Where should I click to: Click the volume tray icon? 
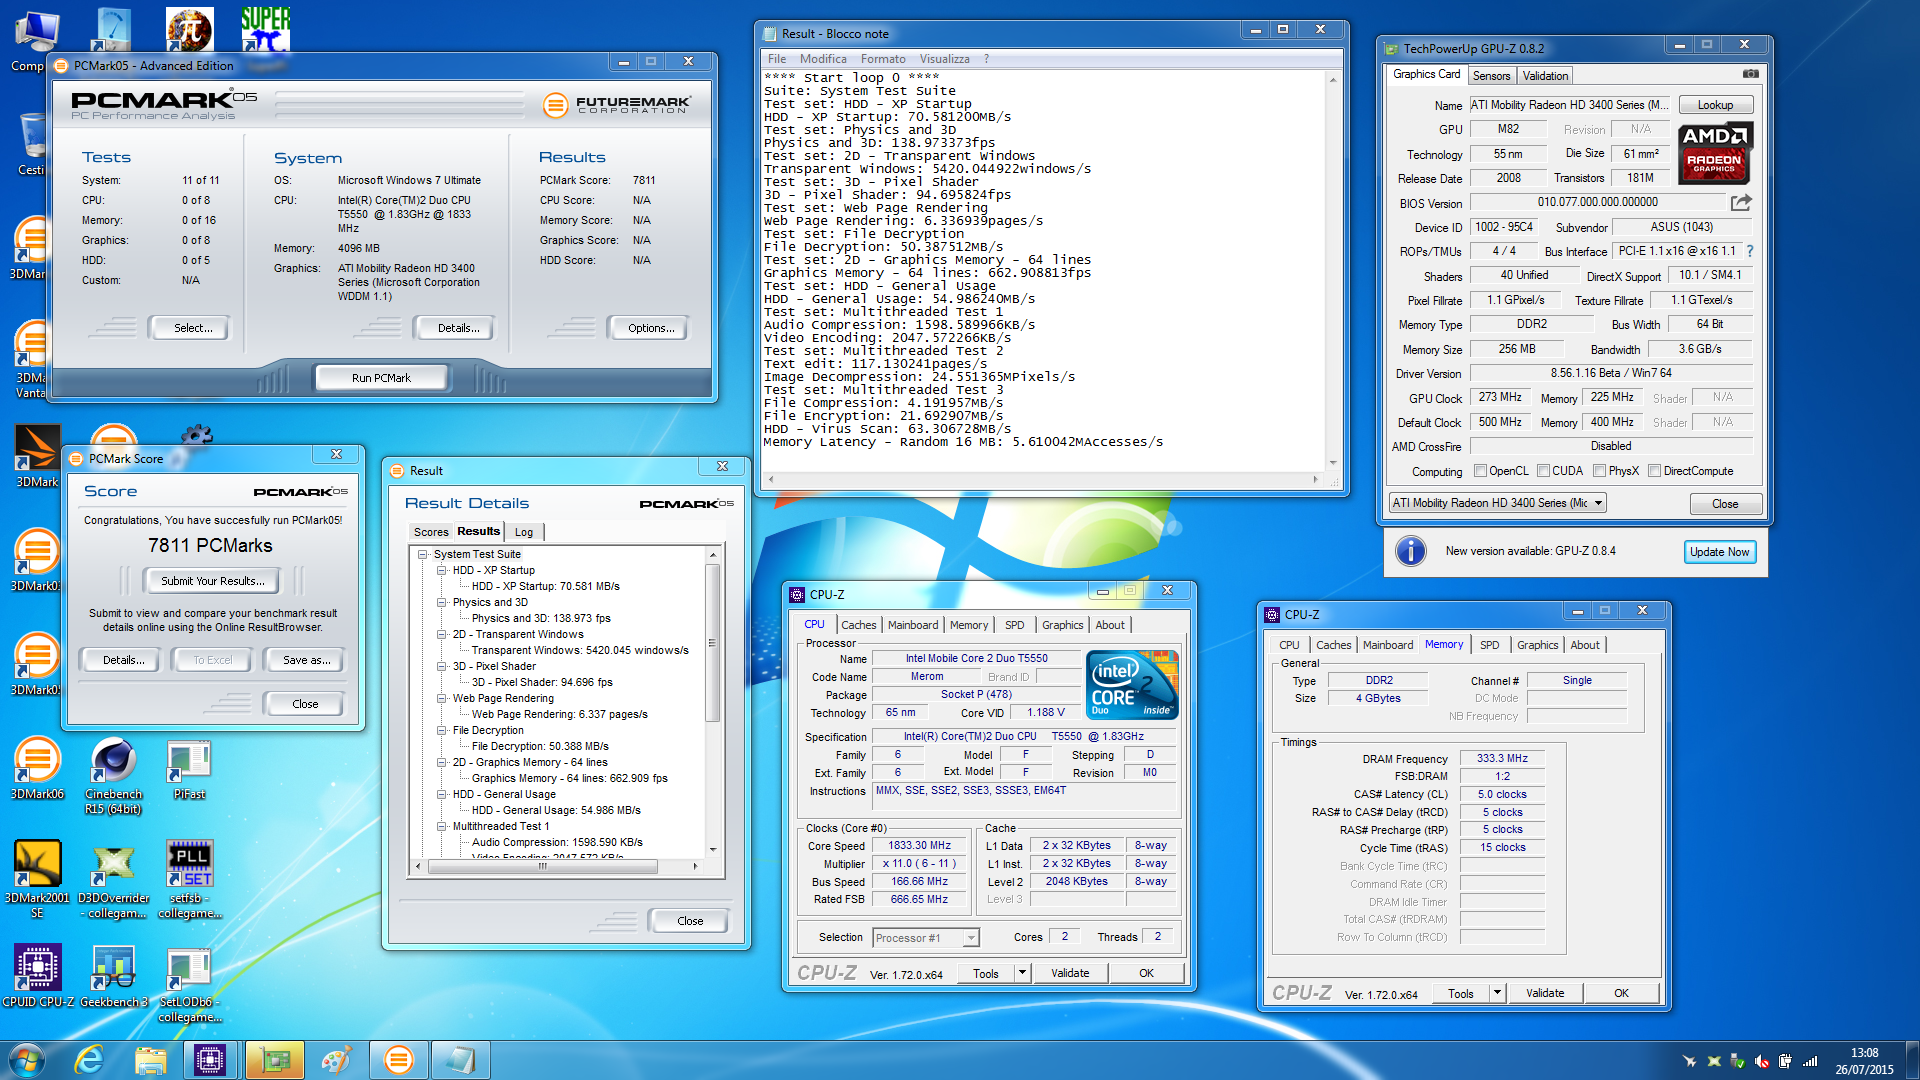pos(1762,1061)
